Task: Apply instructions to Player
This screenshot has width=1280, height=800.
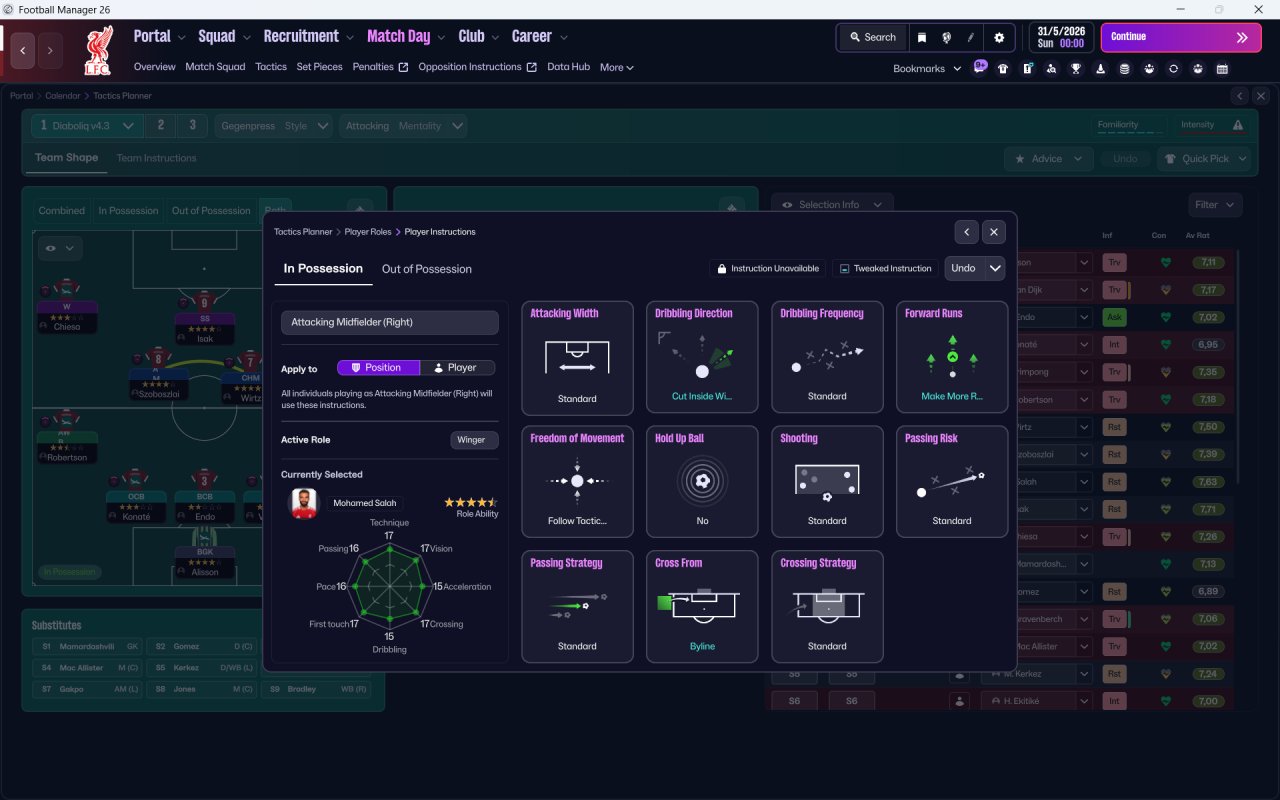Action: 457,368
